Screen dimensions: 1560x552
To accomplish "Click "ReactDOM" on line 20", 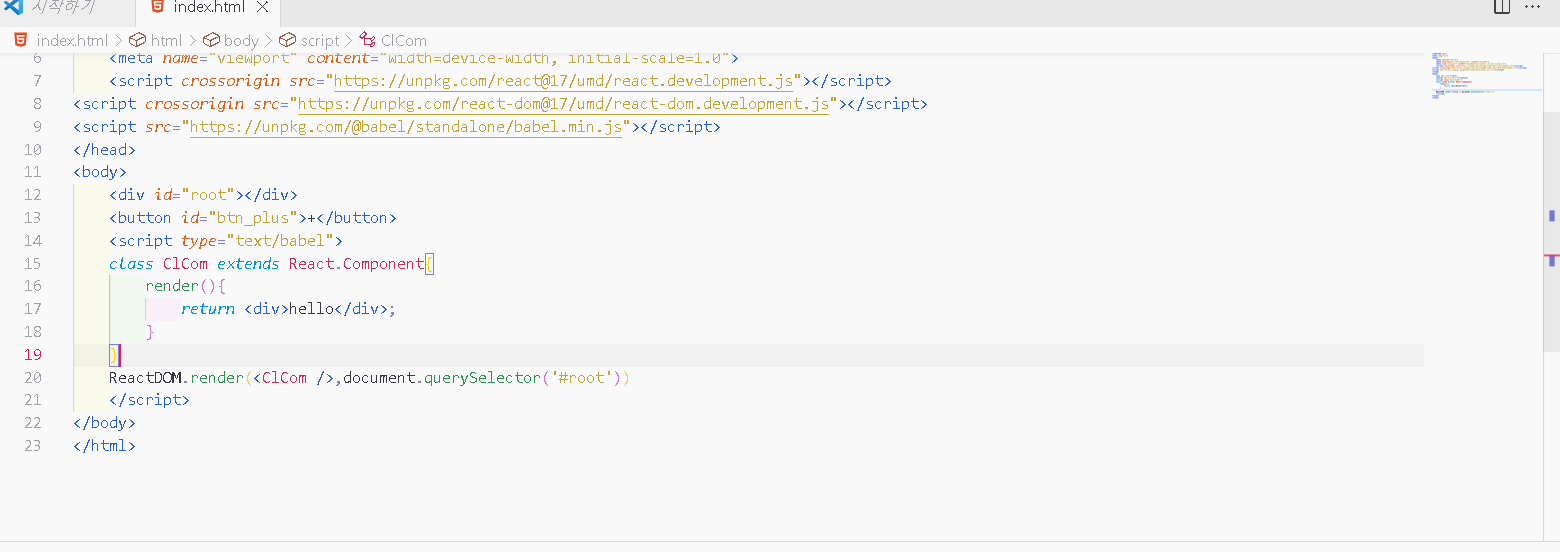I will [x=145, y=378].
